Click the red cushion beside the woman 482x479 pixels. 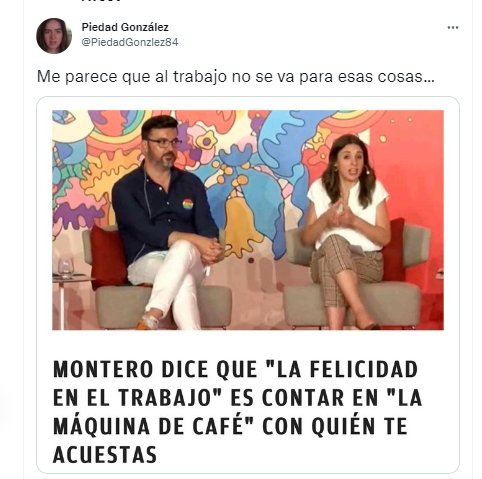tap(394, 250)
